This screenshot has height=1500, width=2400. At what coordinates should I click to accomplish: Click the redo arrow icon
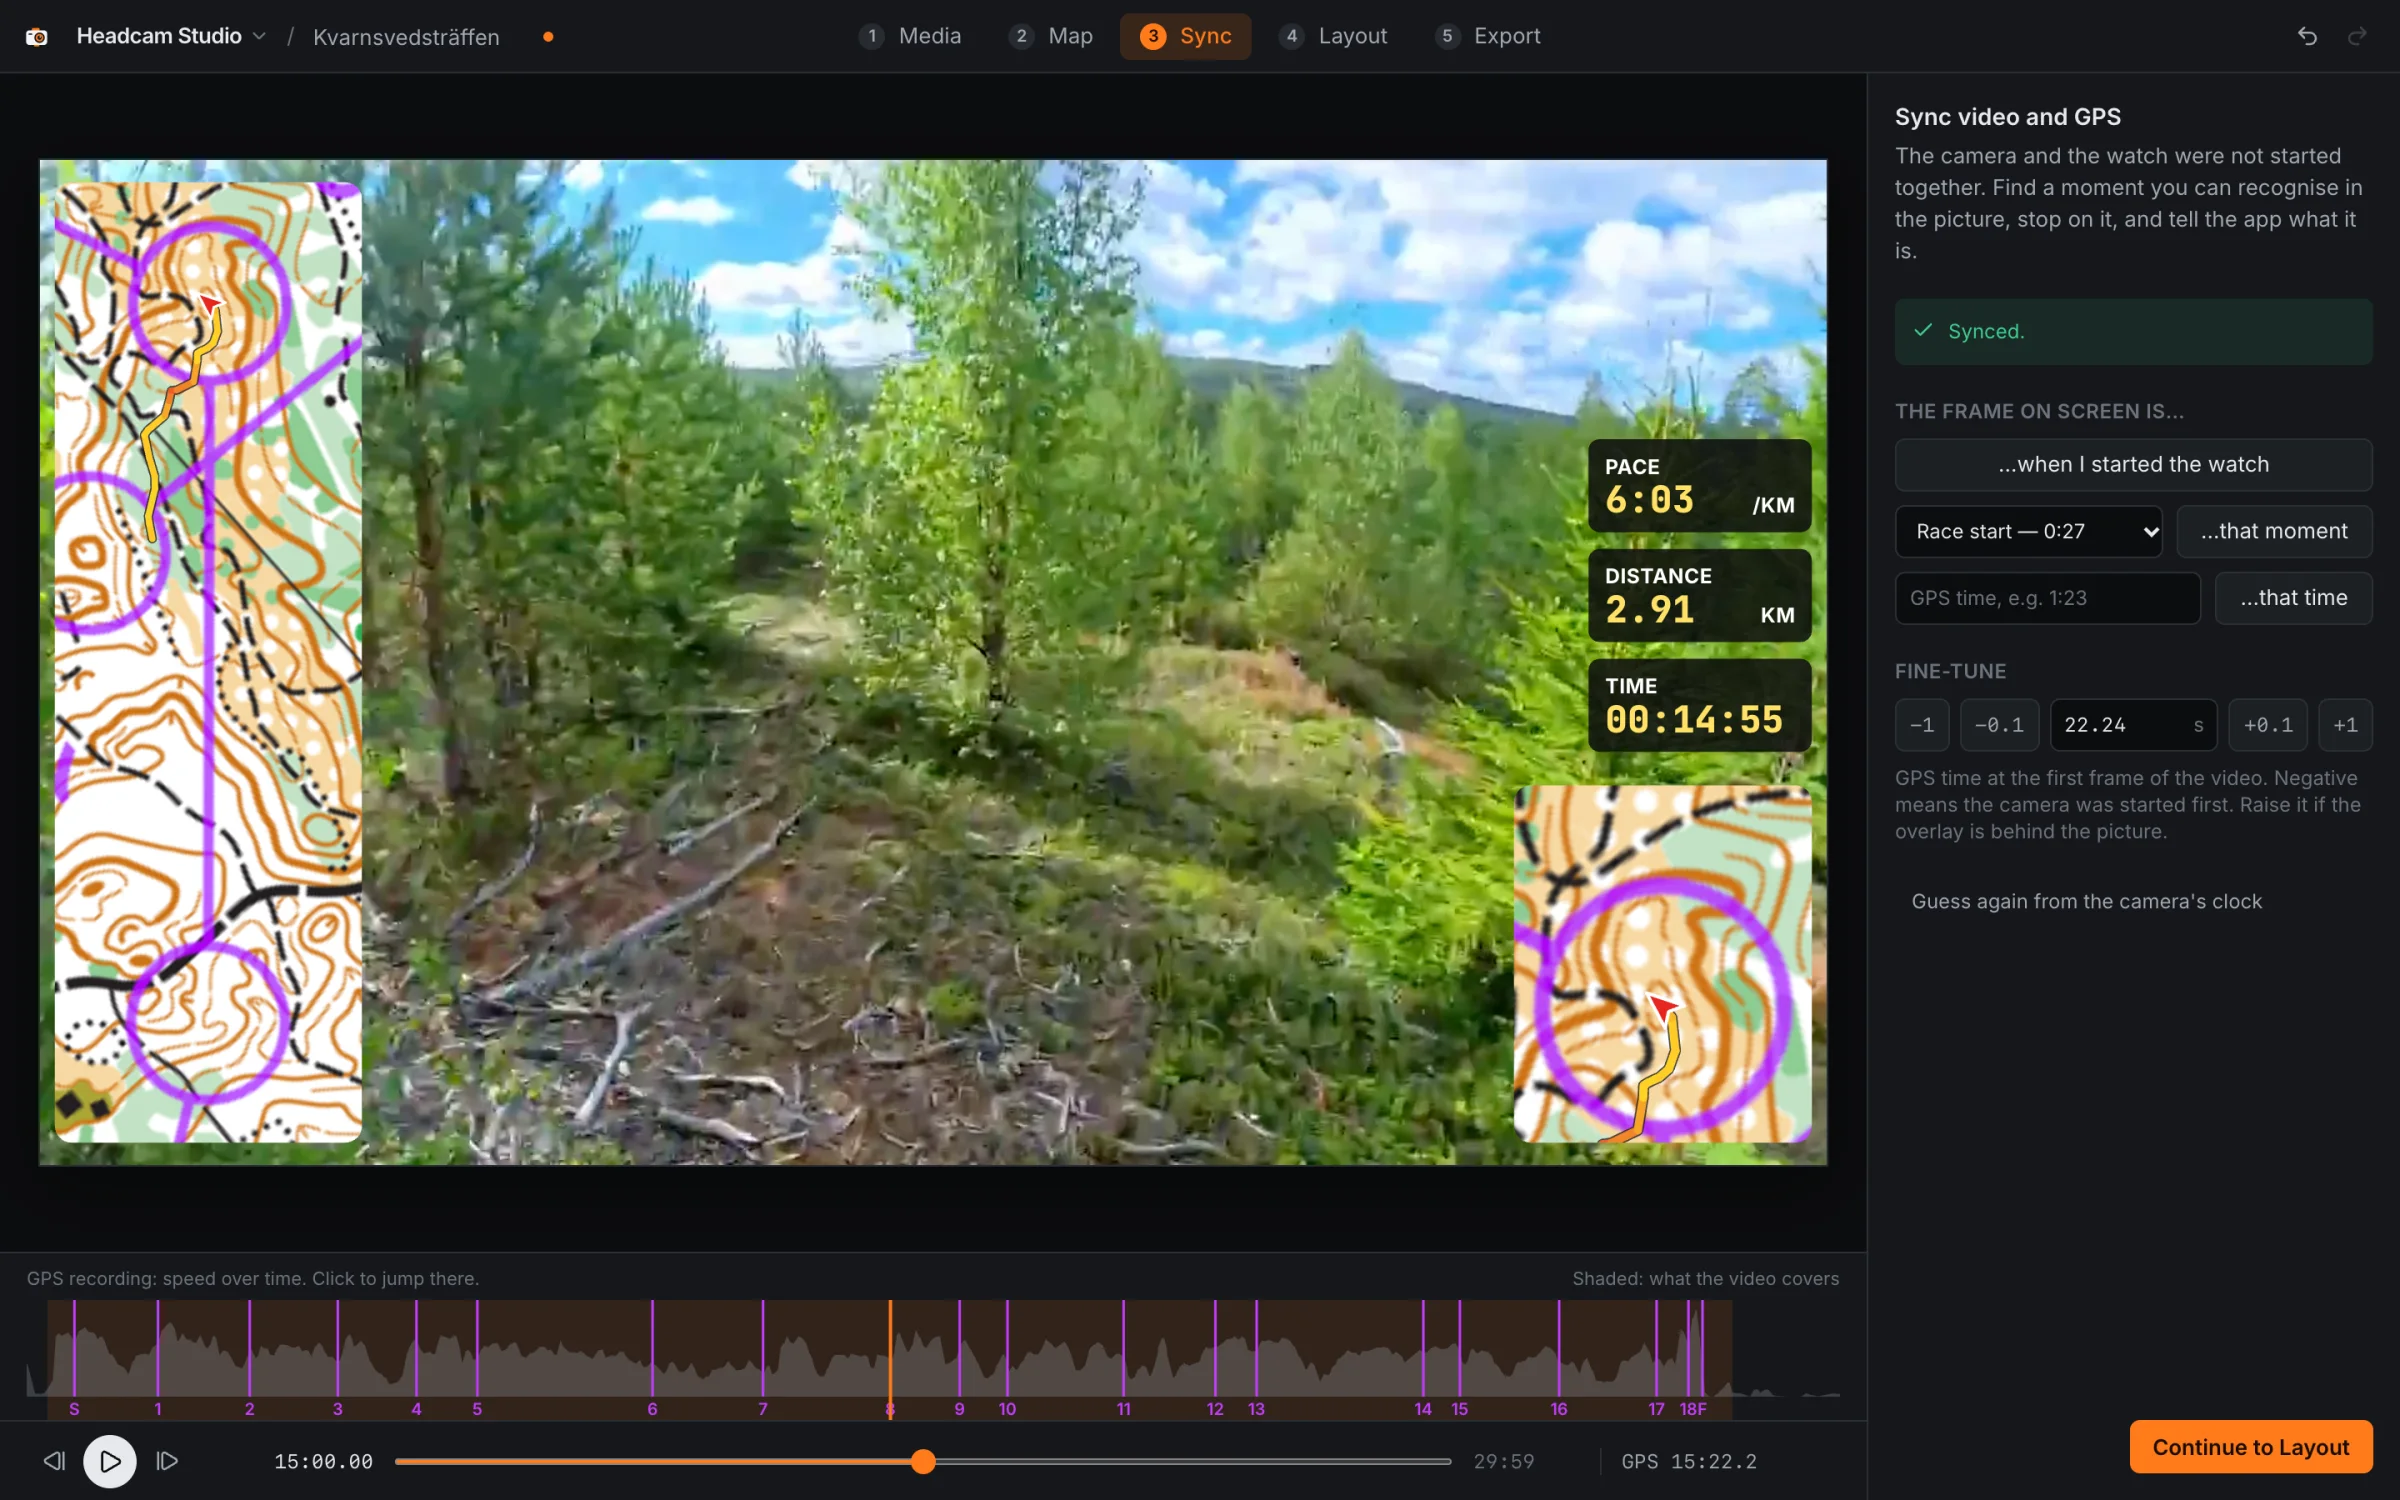point(2357,36)
